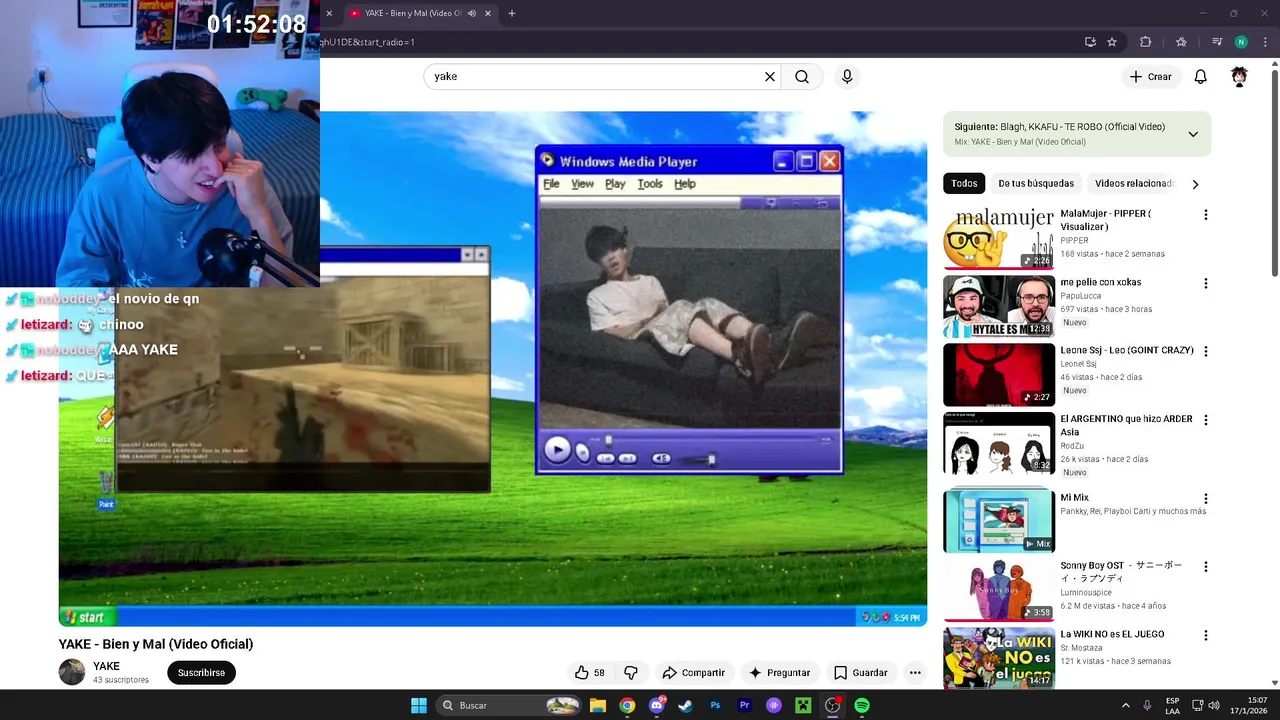Open Minecraft from the taskbar

[x=803, y=705]
